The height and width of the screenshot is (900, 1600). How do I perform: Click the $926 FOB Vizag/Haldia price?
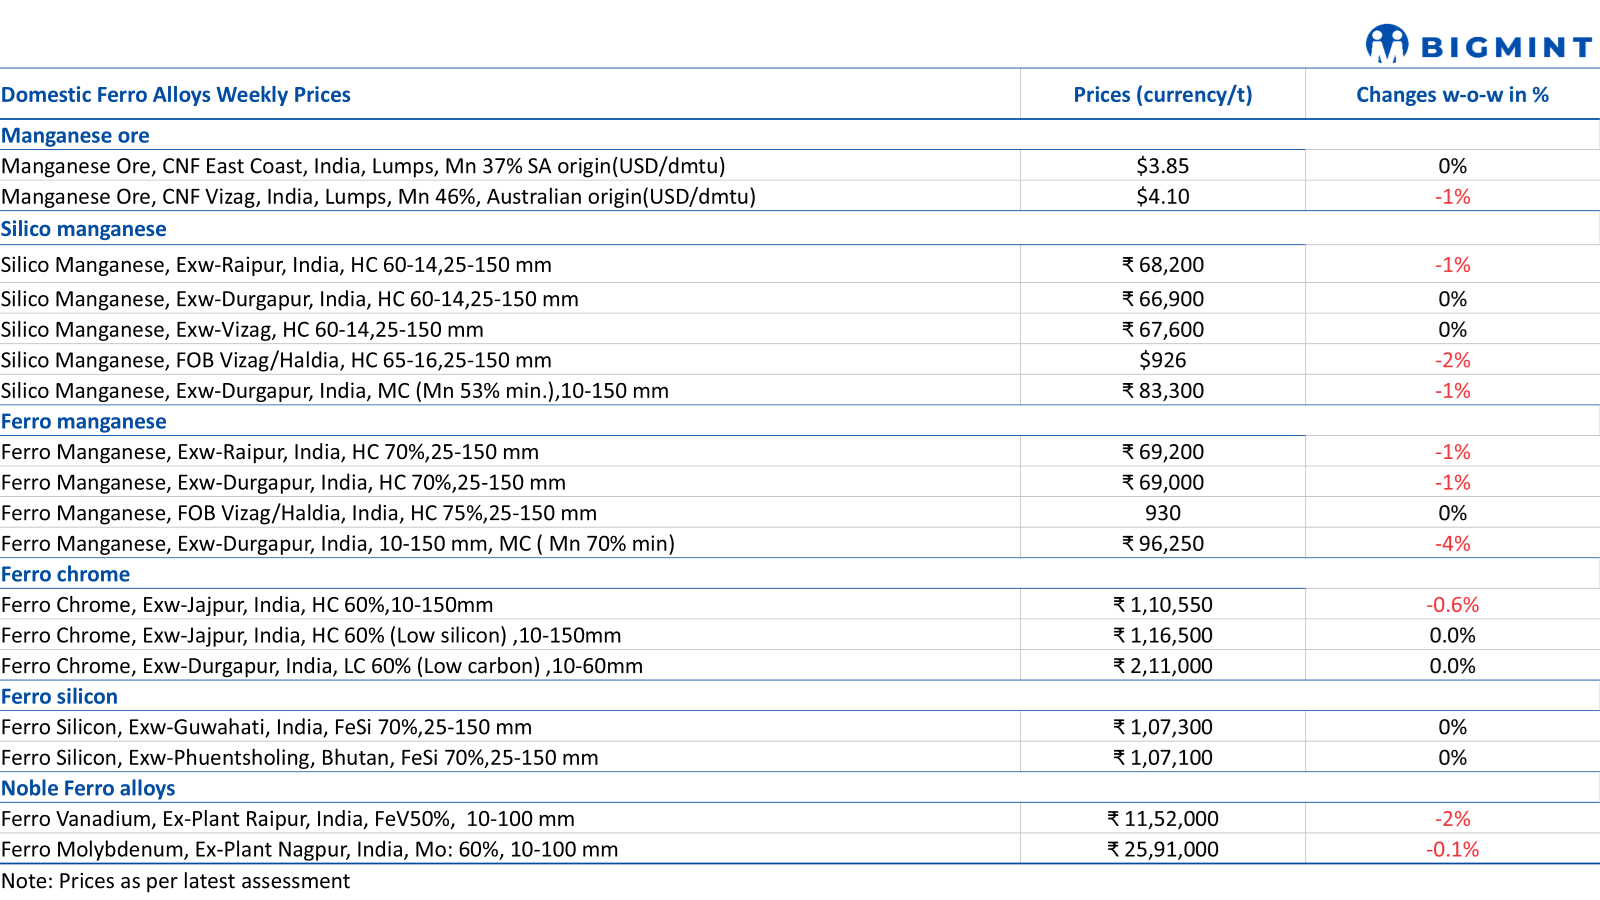[x=1162, y=360]
